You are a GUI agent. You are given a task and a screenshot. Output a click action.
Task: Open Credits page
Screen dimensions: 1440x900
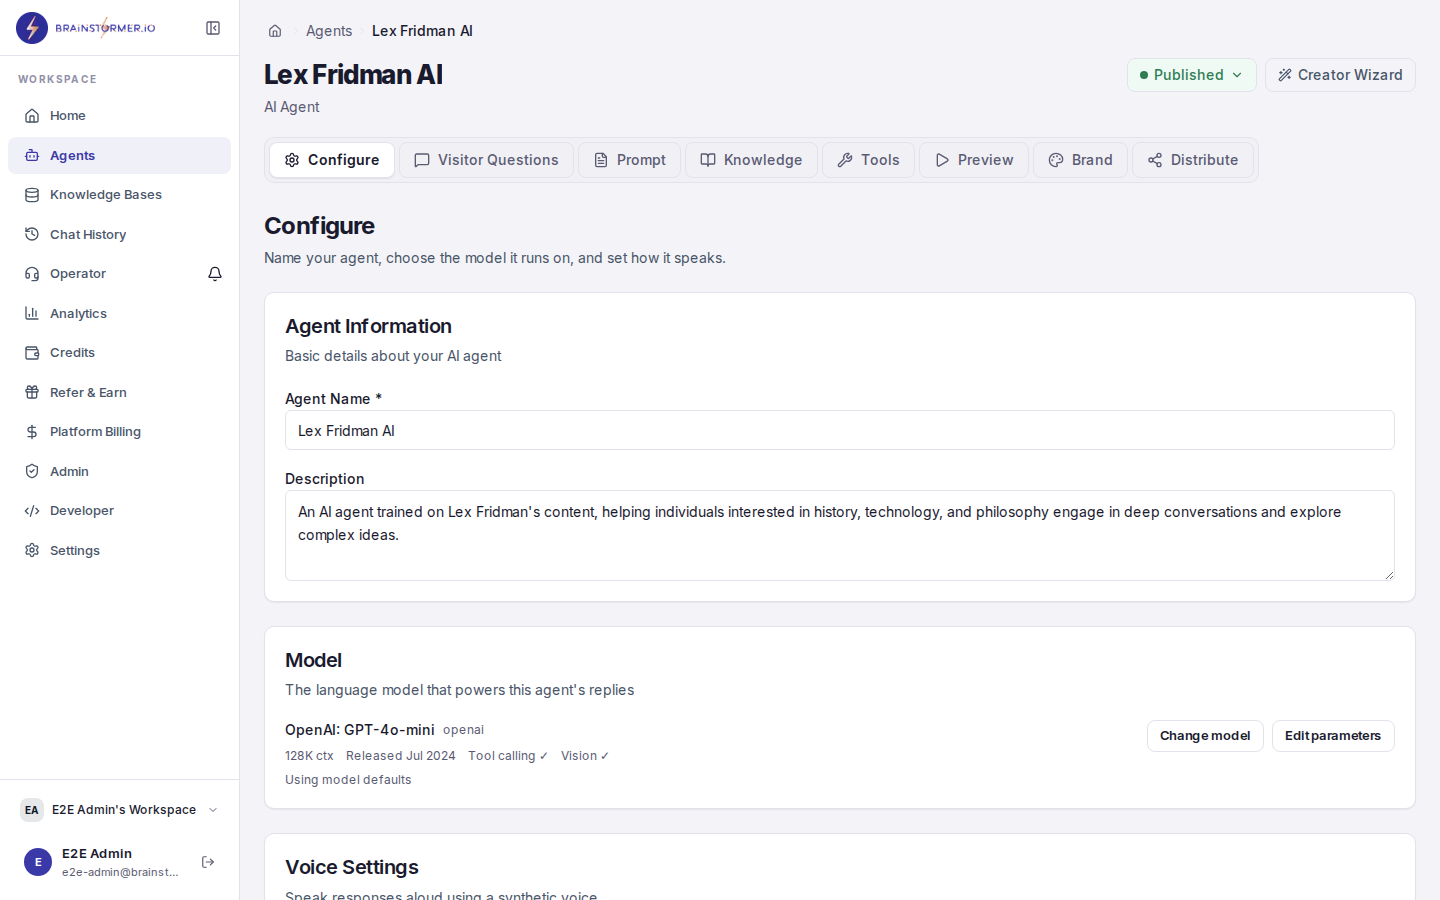point(119,353)
